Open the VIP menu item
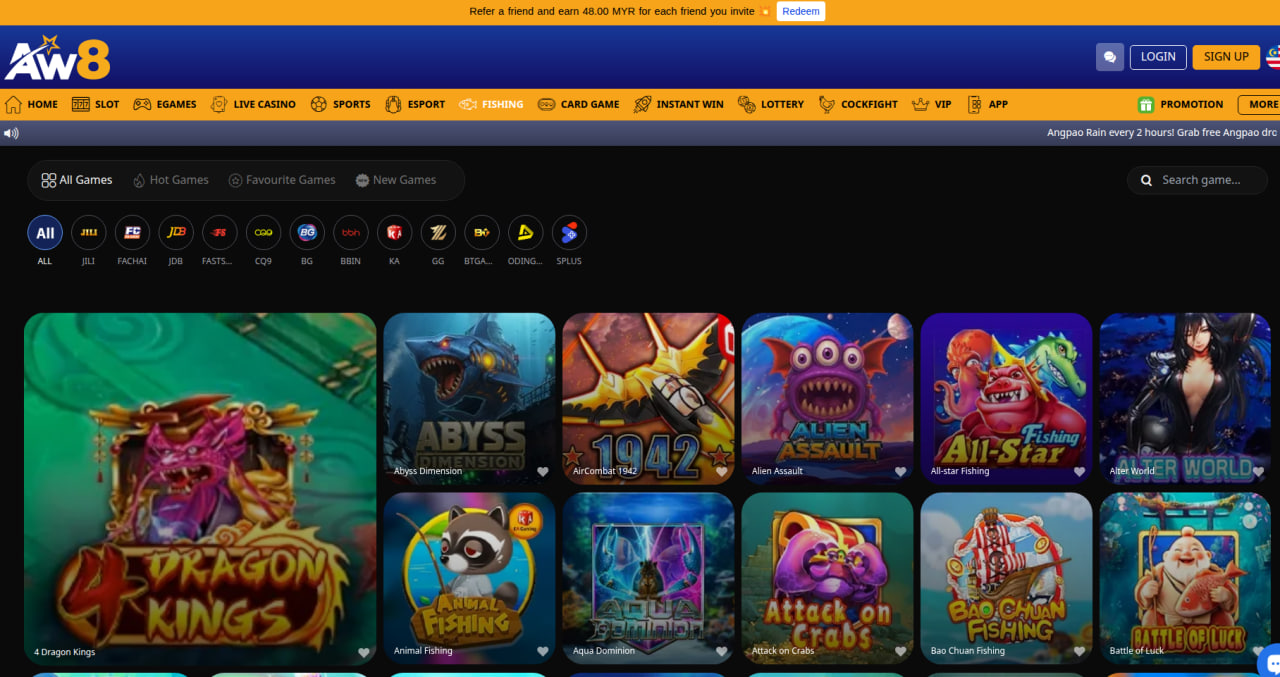1280x677 pixels. click(x=931, y=104)
